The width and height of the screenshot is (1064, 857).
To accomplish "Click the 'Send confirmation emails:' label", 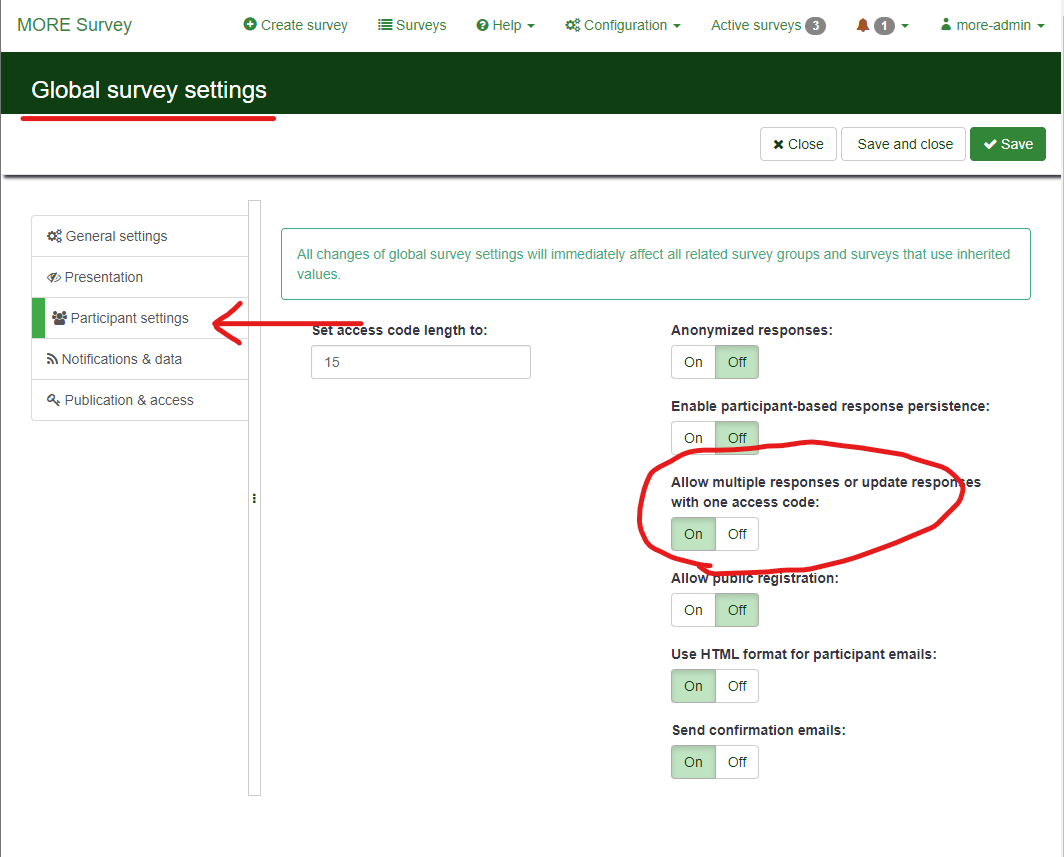I will click(x=759, y=730).
